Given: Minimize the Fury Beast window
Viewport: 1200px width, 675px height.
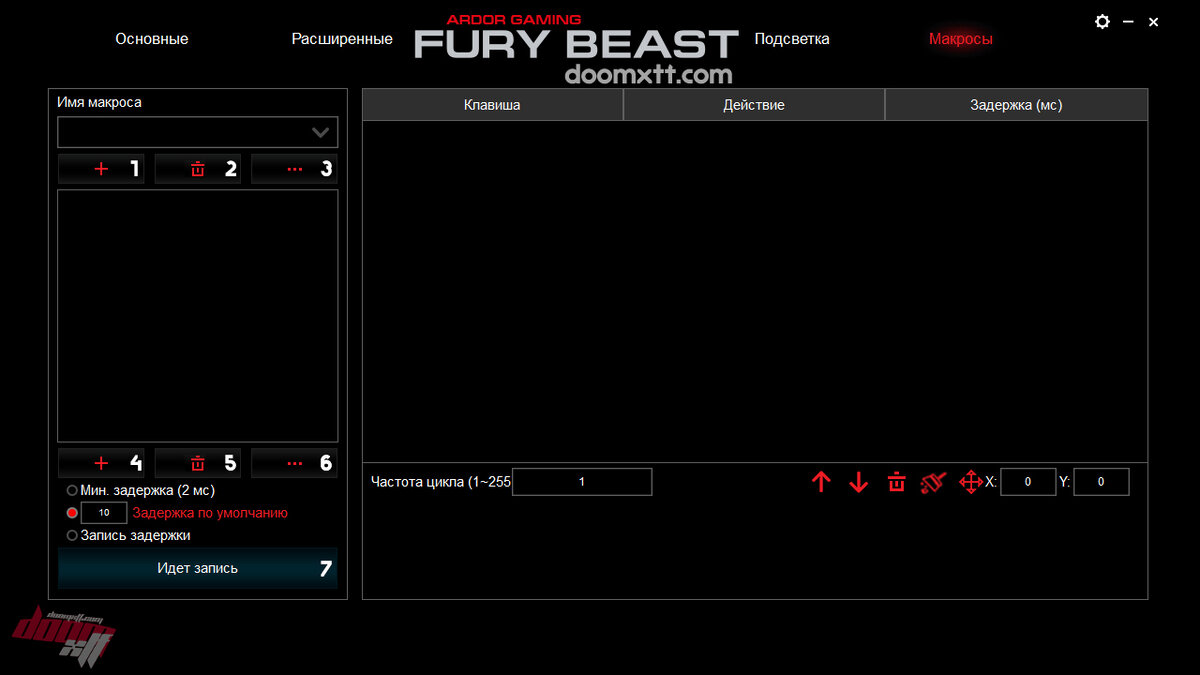Looking at the screenshot, I should (1128, 21).
